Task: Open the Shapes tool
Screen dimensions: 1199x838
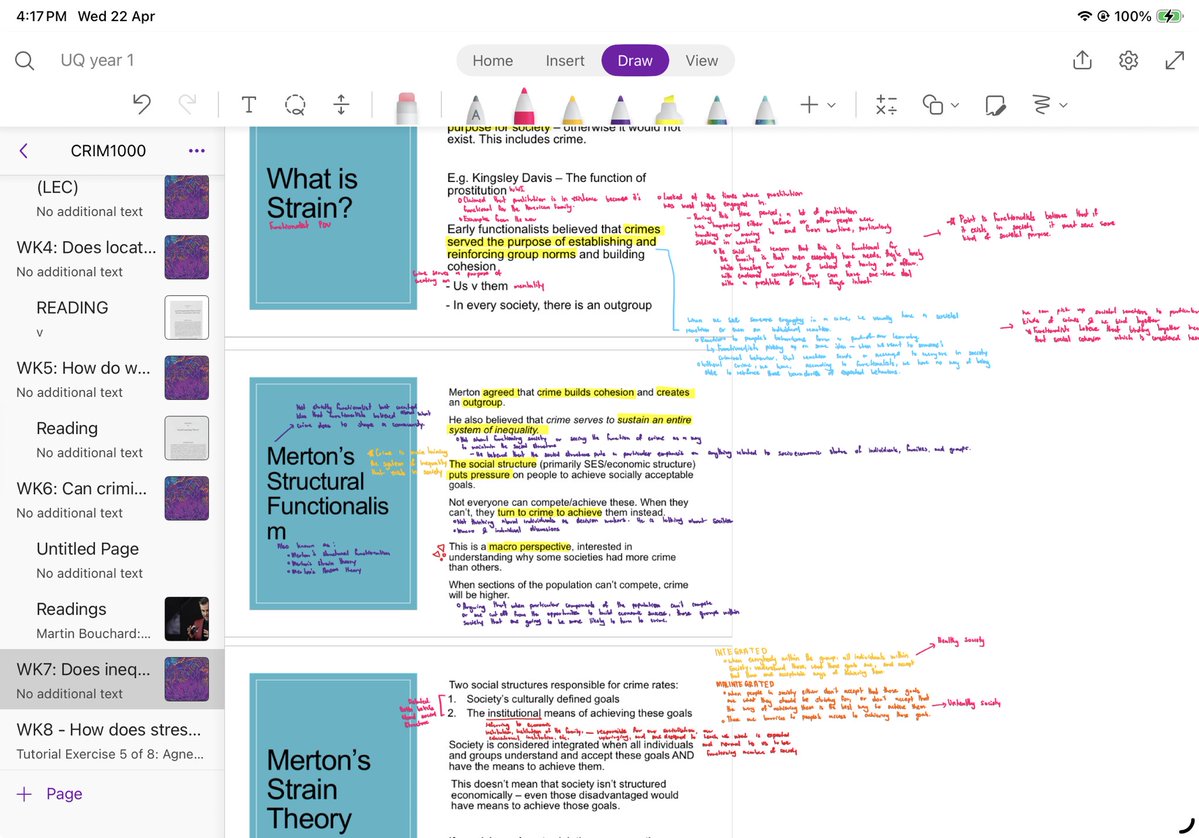Action: (x=933, y=105)
